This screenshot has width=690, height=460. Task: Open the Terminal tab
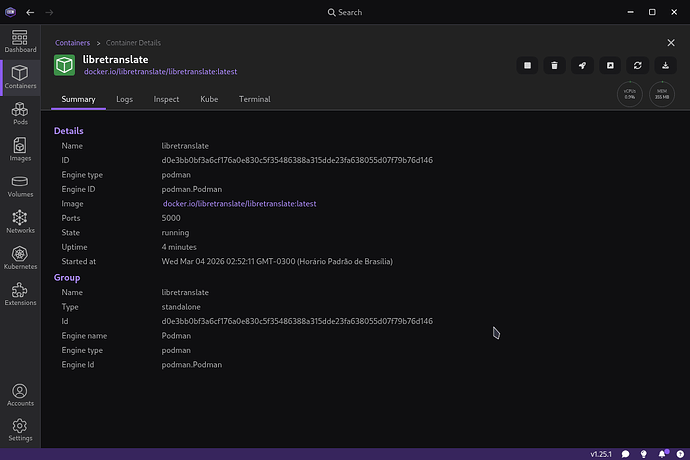coord(254,99)
